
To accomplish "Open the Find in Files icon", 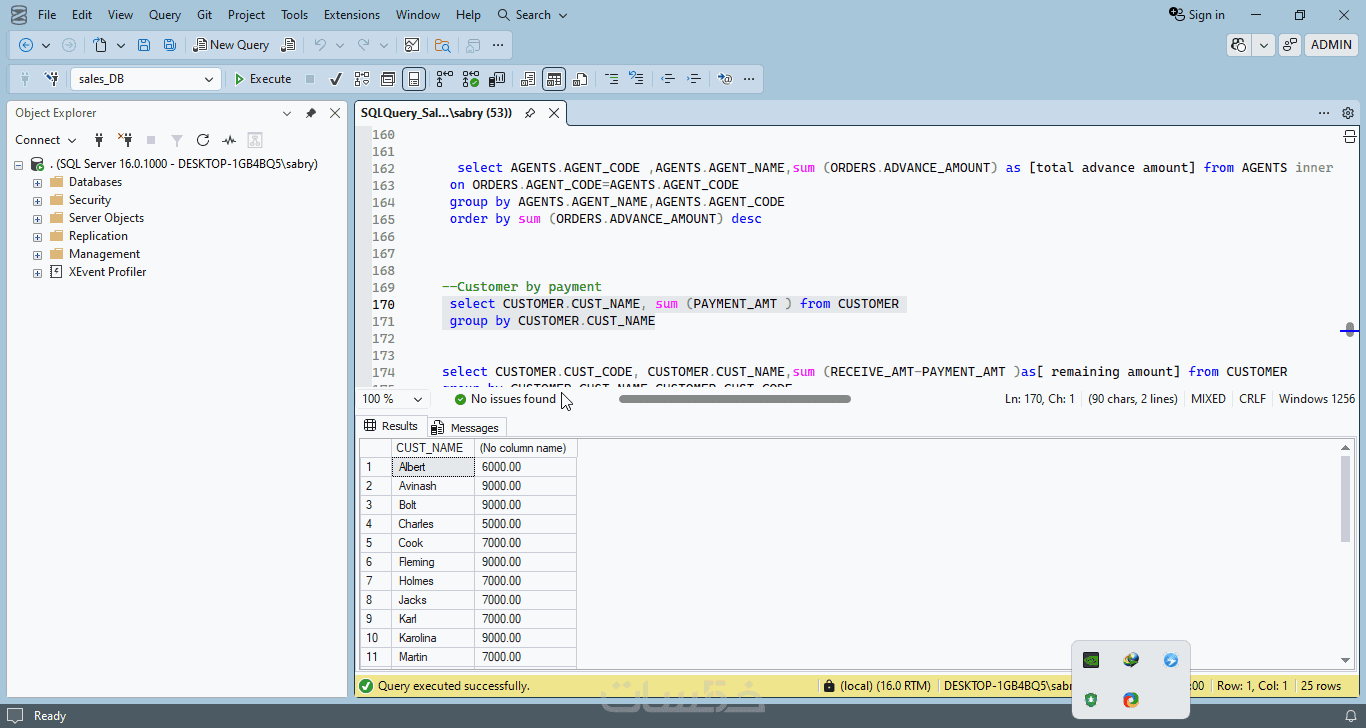I will coord(442,45).
